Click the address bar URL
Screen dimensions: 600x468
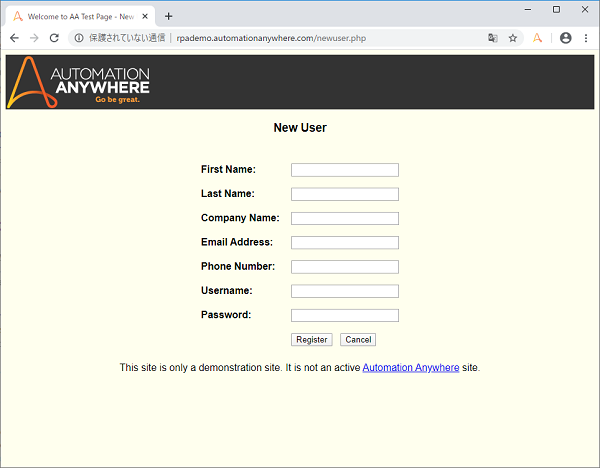click(271, 38)
